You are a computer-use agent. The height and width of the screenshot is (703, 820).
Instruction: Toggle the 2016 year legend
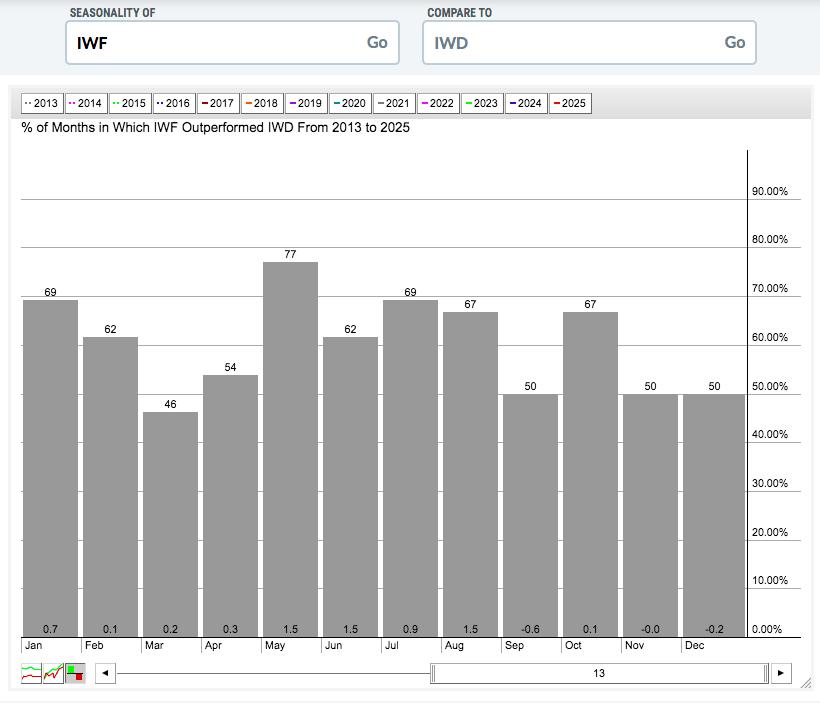(x=174, y=103)
